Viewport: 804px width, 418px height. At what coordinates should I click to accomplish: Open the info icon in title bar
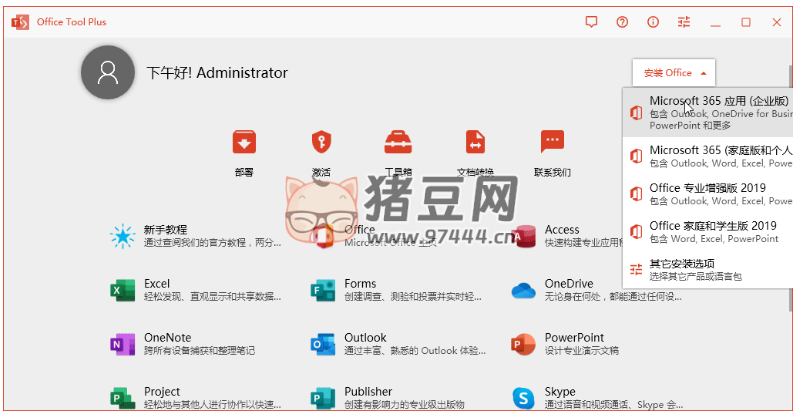pos(653,22)
